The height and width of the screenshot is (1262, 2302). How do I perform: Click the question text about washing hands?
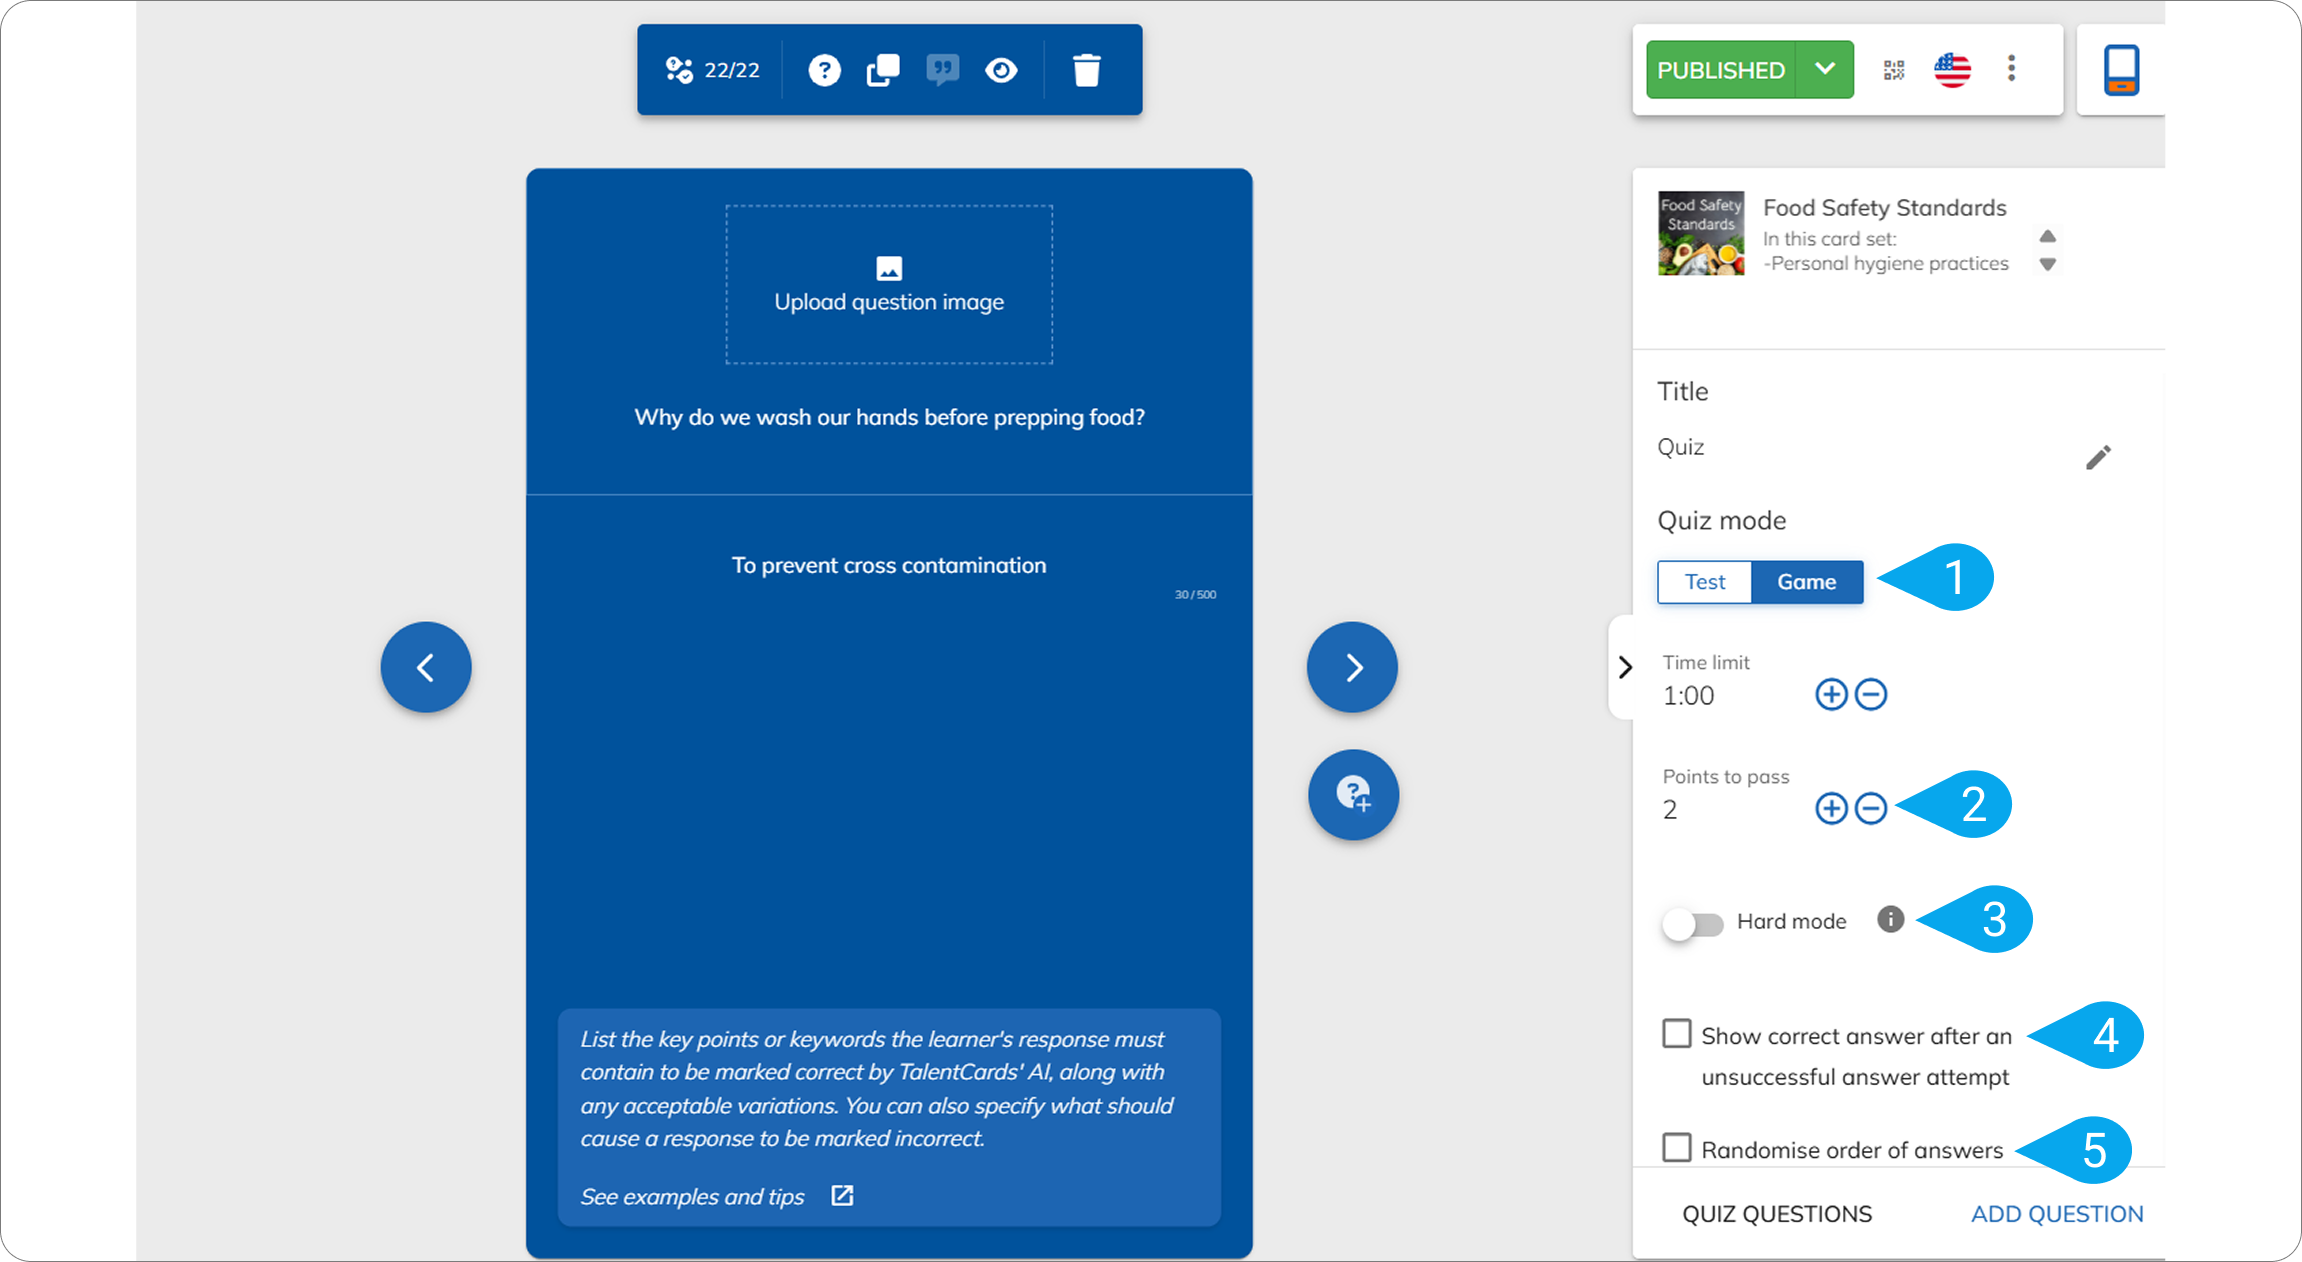point(889,417)
